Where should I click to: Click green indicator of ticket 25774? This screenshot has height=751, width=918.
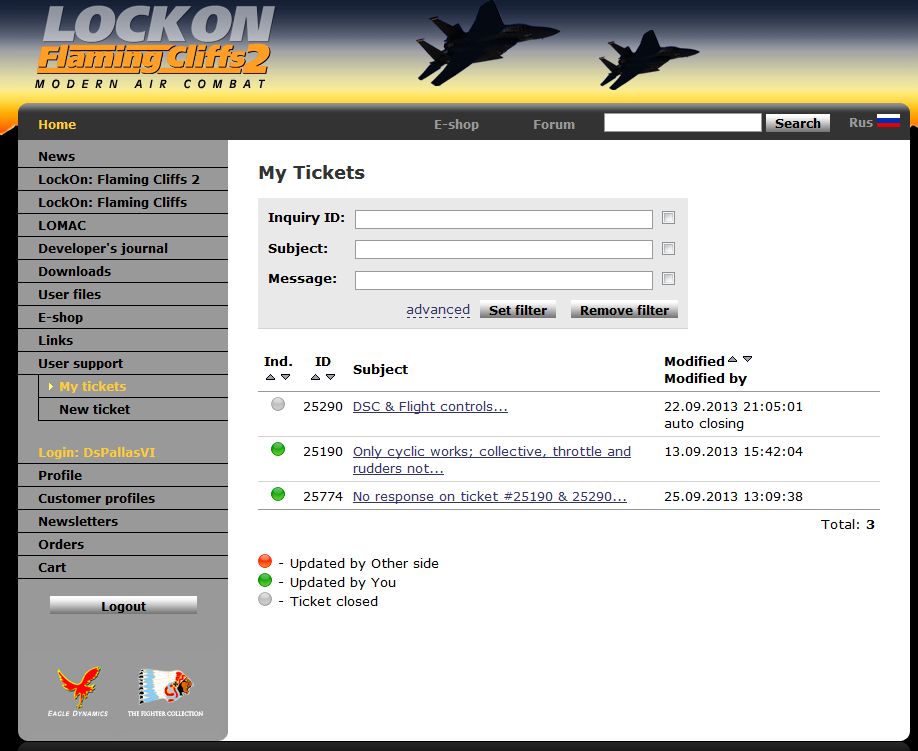(x=278, y=494)
